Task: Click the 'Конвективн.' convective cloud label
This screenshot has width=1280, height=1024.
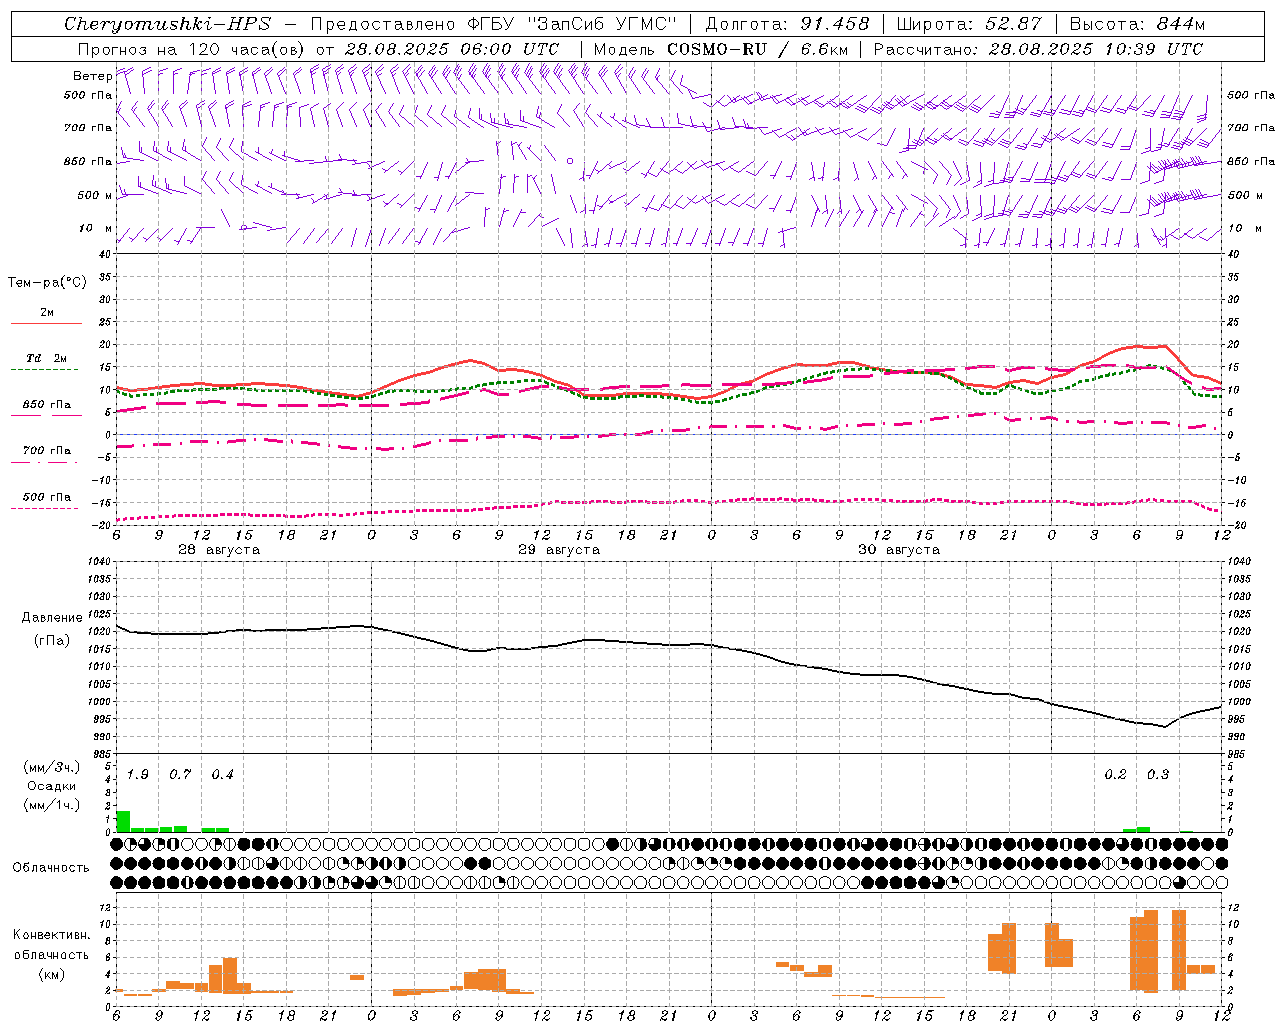Action: (51, 935)
